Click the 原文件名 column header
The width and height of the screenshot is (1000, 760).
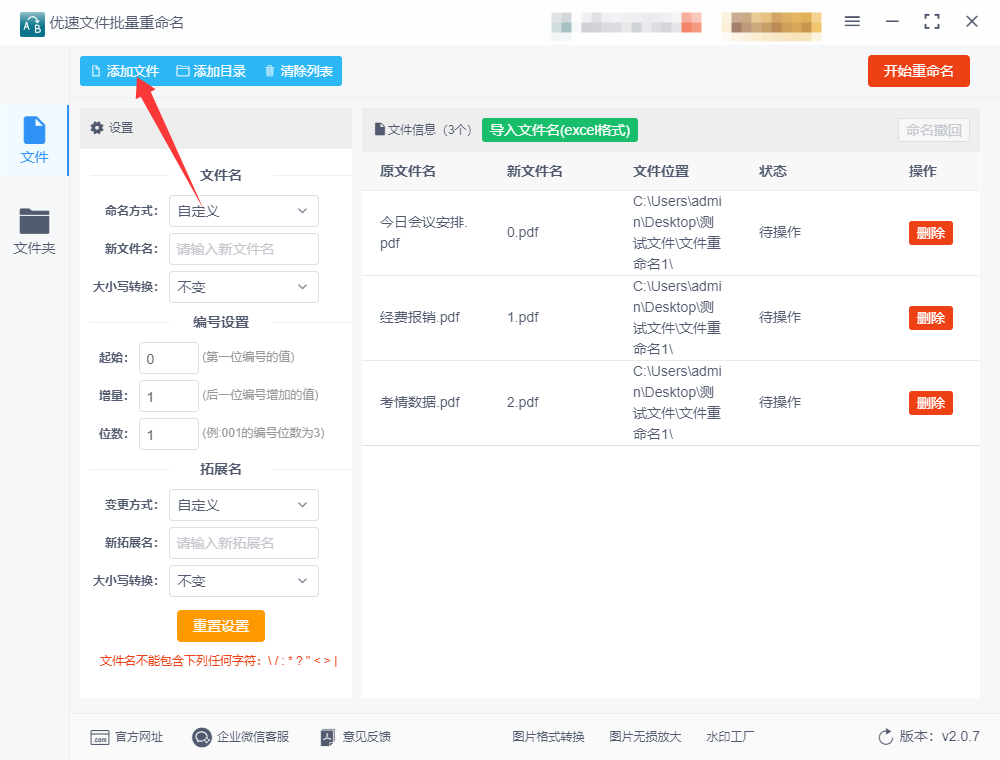tap(408, 171)
